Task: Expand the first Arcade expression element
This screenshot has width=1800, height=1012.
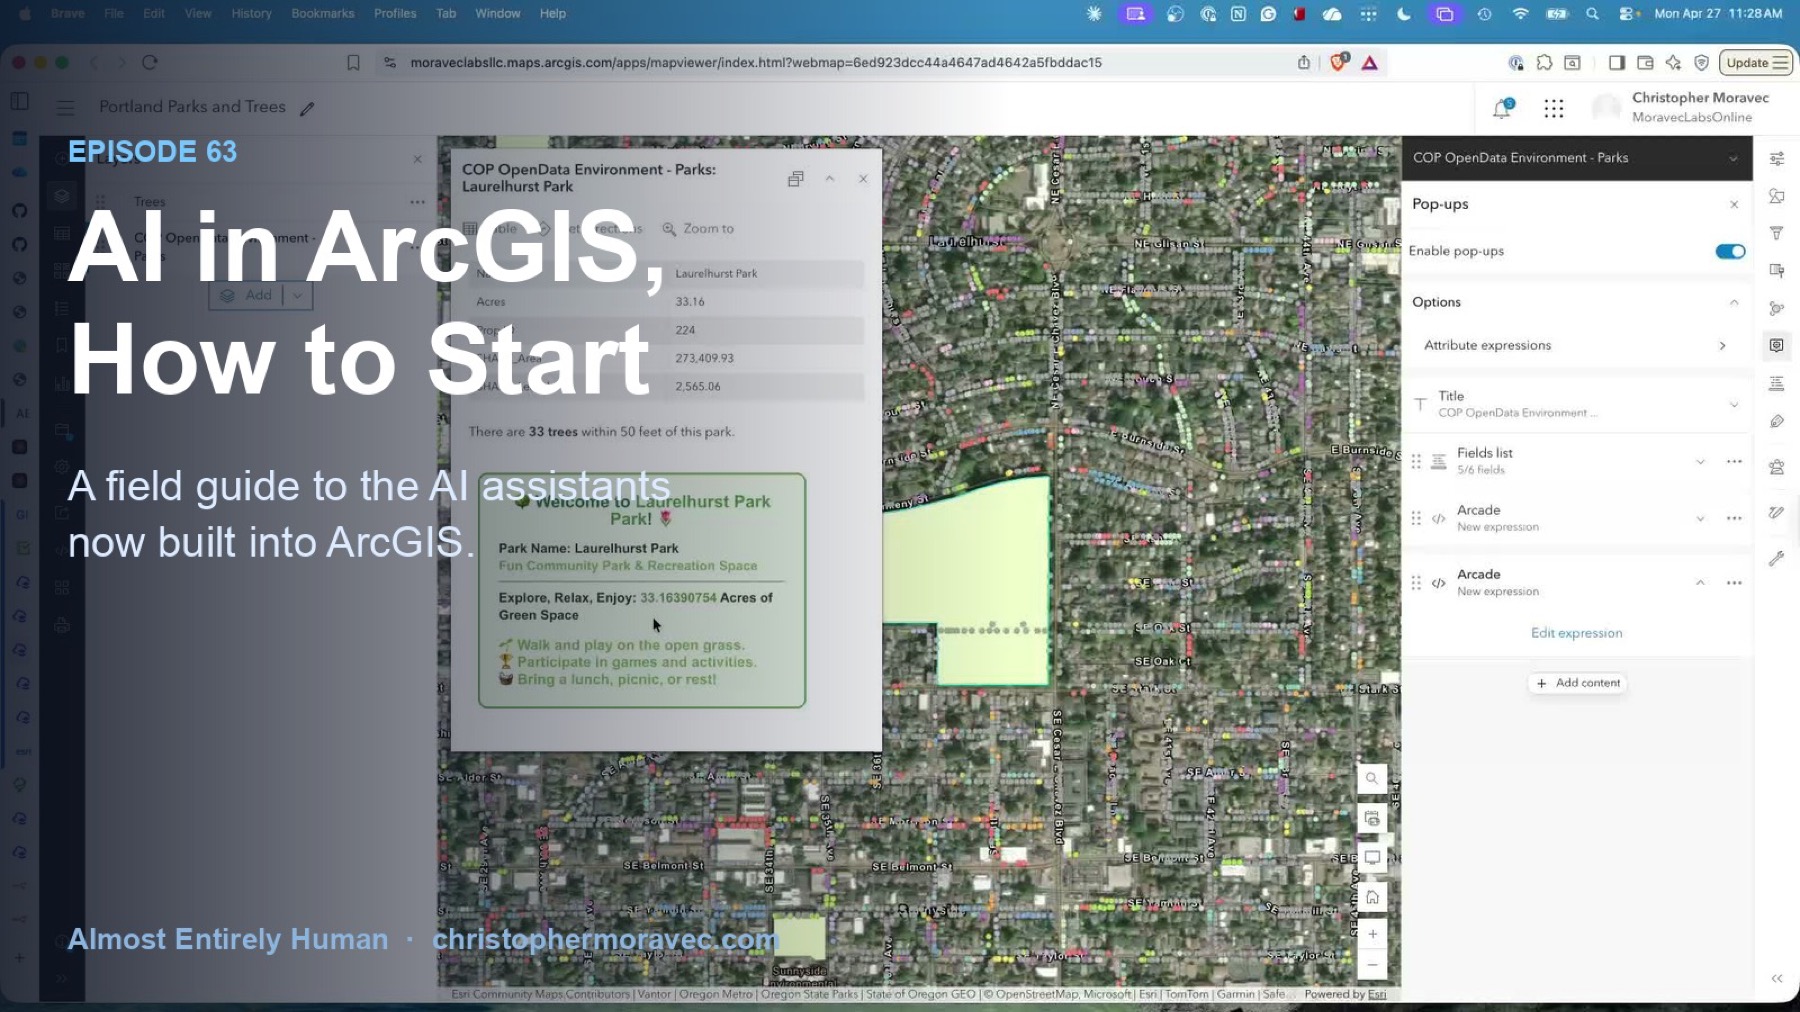Action: pyautogui.click(x=1700, y=518)
